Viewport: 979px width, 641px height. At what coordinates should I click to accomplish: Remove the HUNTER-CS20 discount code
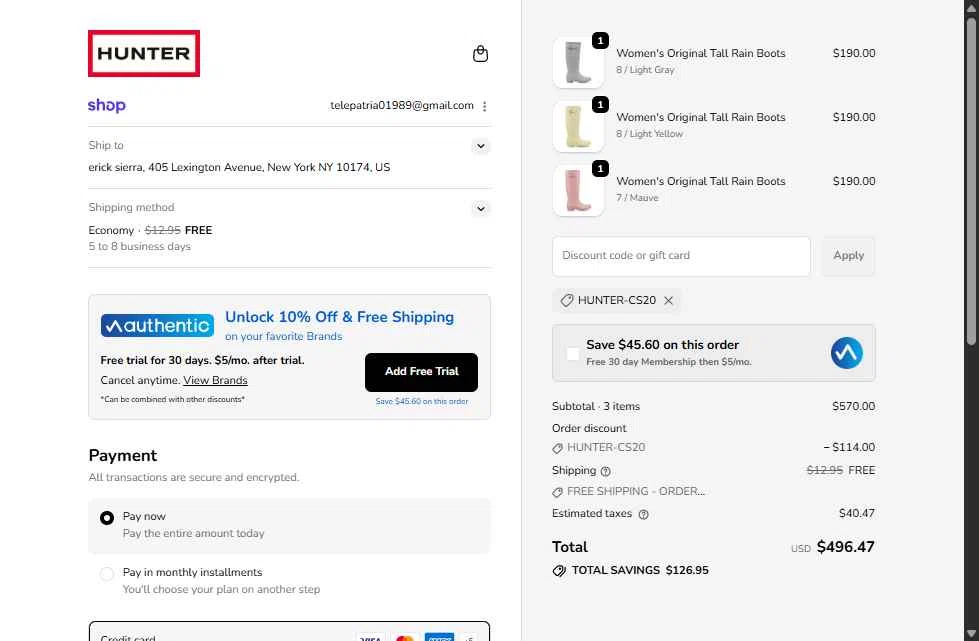click(x=669, y=300)
